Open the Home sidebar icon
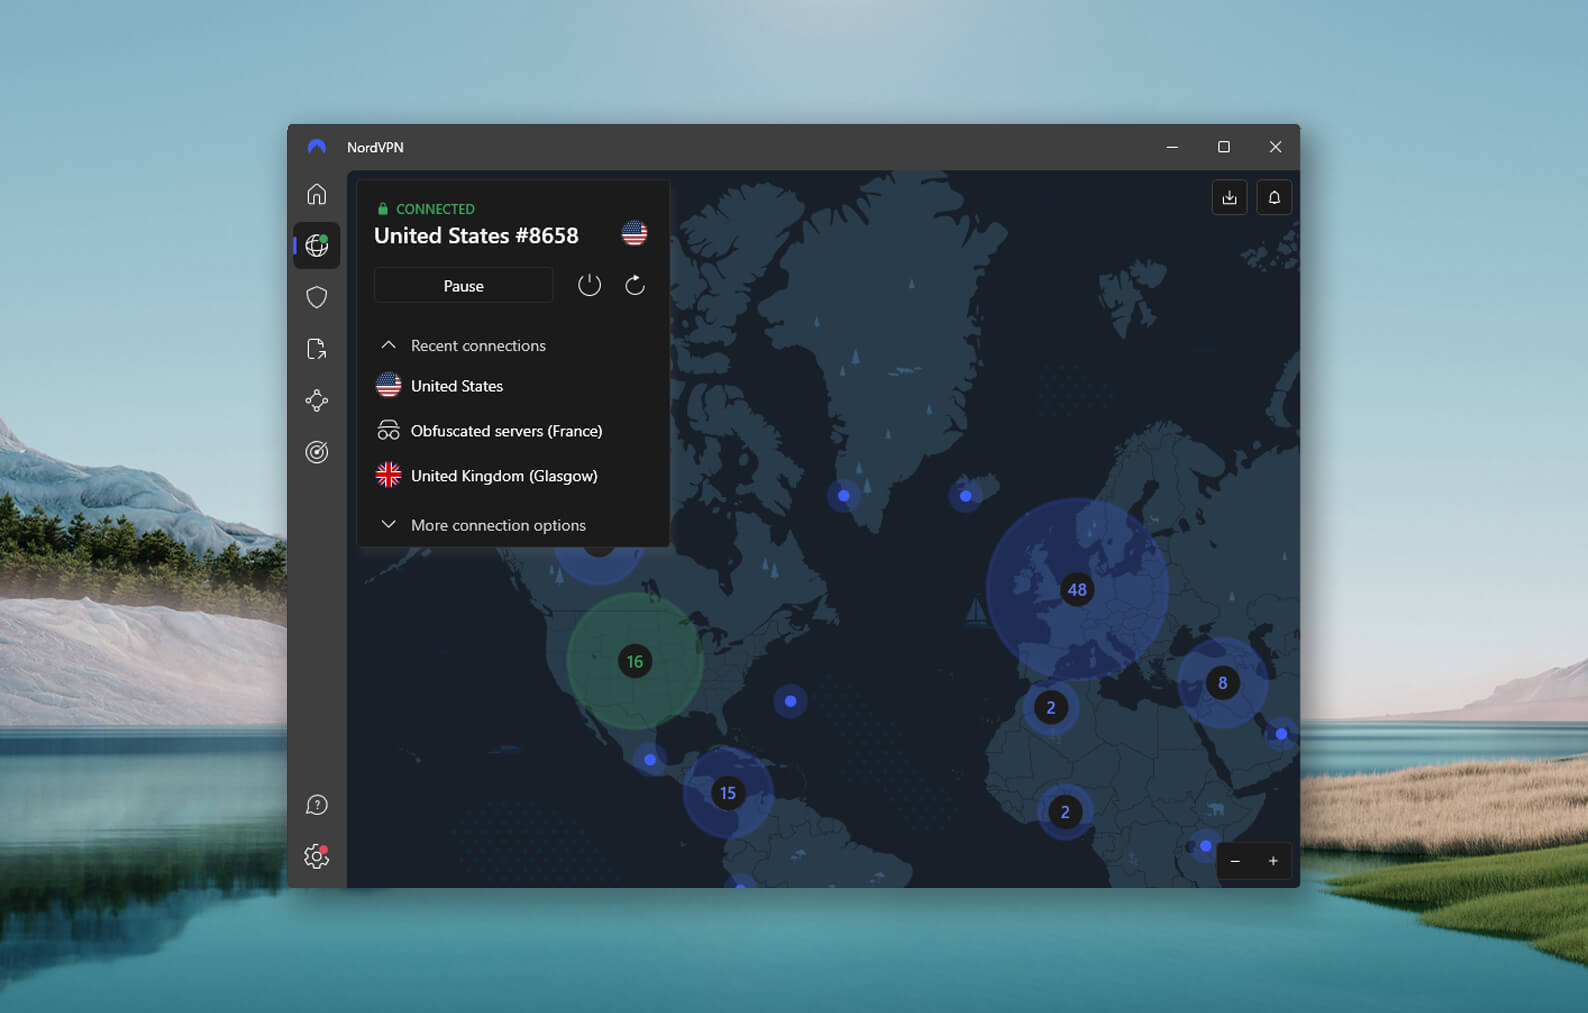Screen dimensions: 1588x1013 click(x=316, y=194)
